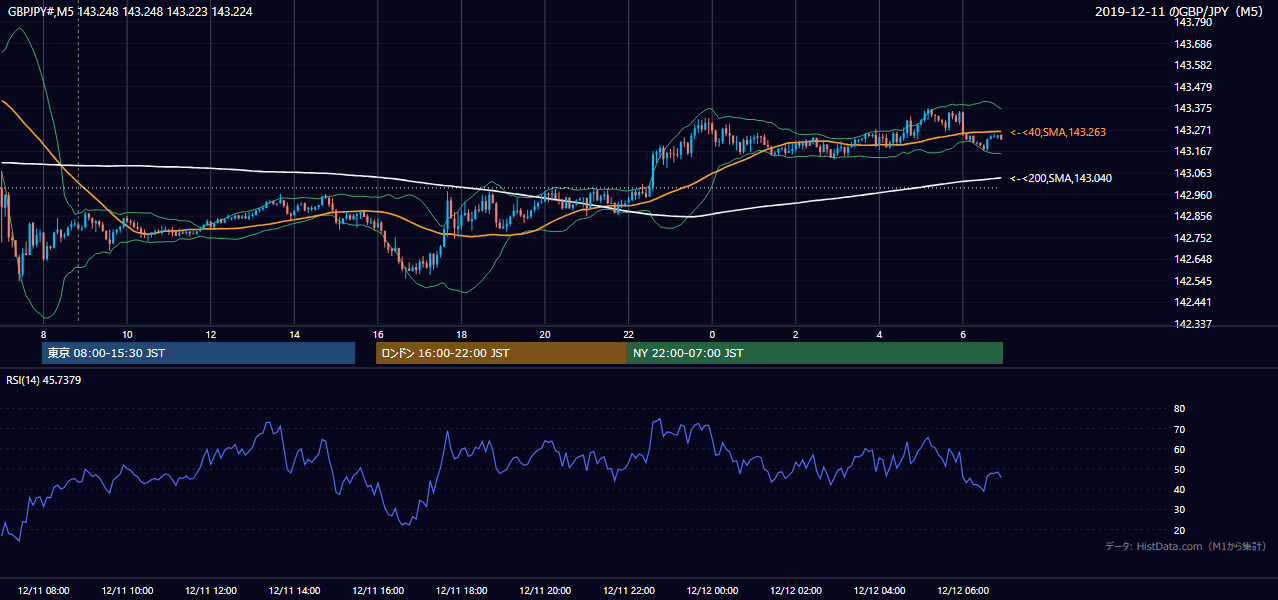This screenshot has width=1278, height=600.
Task: Click RSI scale level 80
Action: point(1179,409)
